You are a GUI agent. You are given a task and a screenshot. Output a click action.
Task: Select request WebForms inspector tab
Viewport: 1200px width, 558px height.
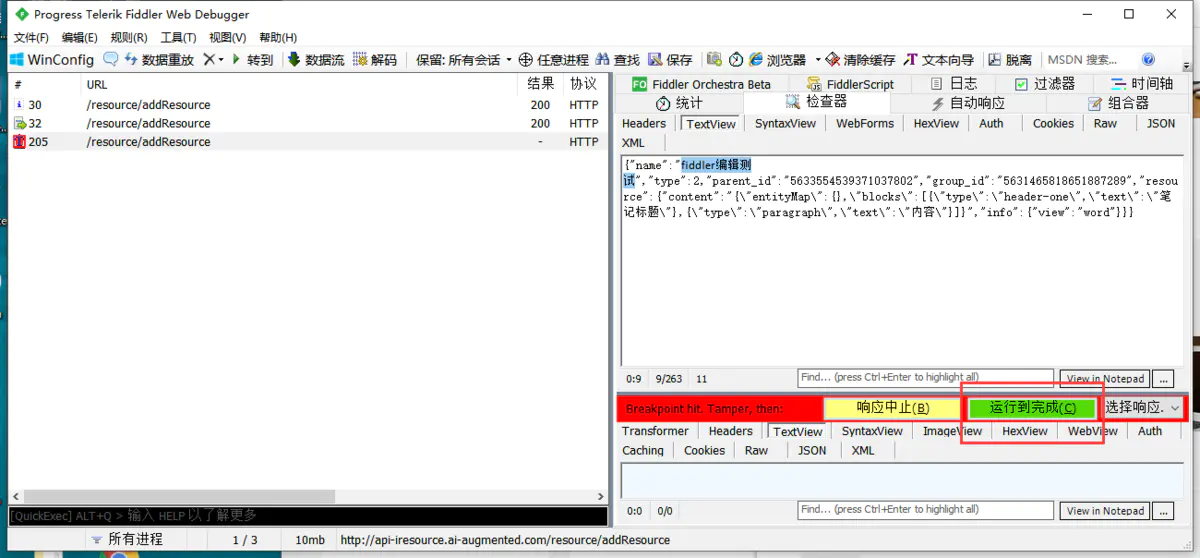865,123
